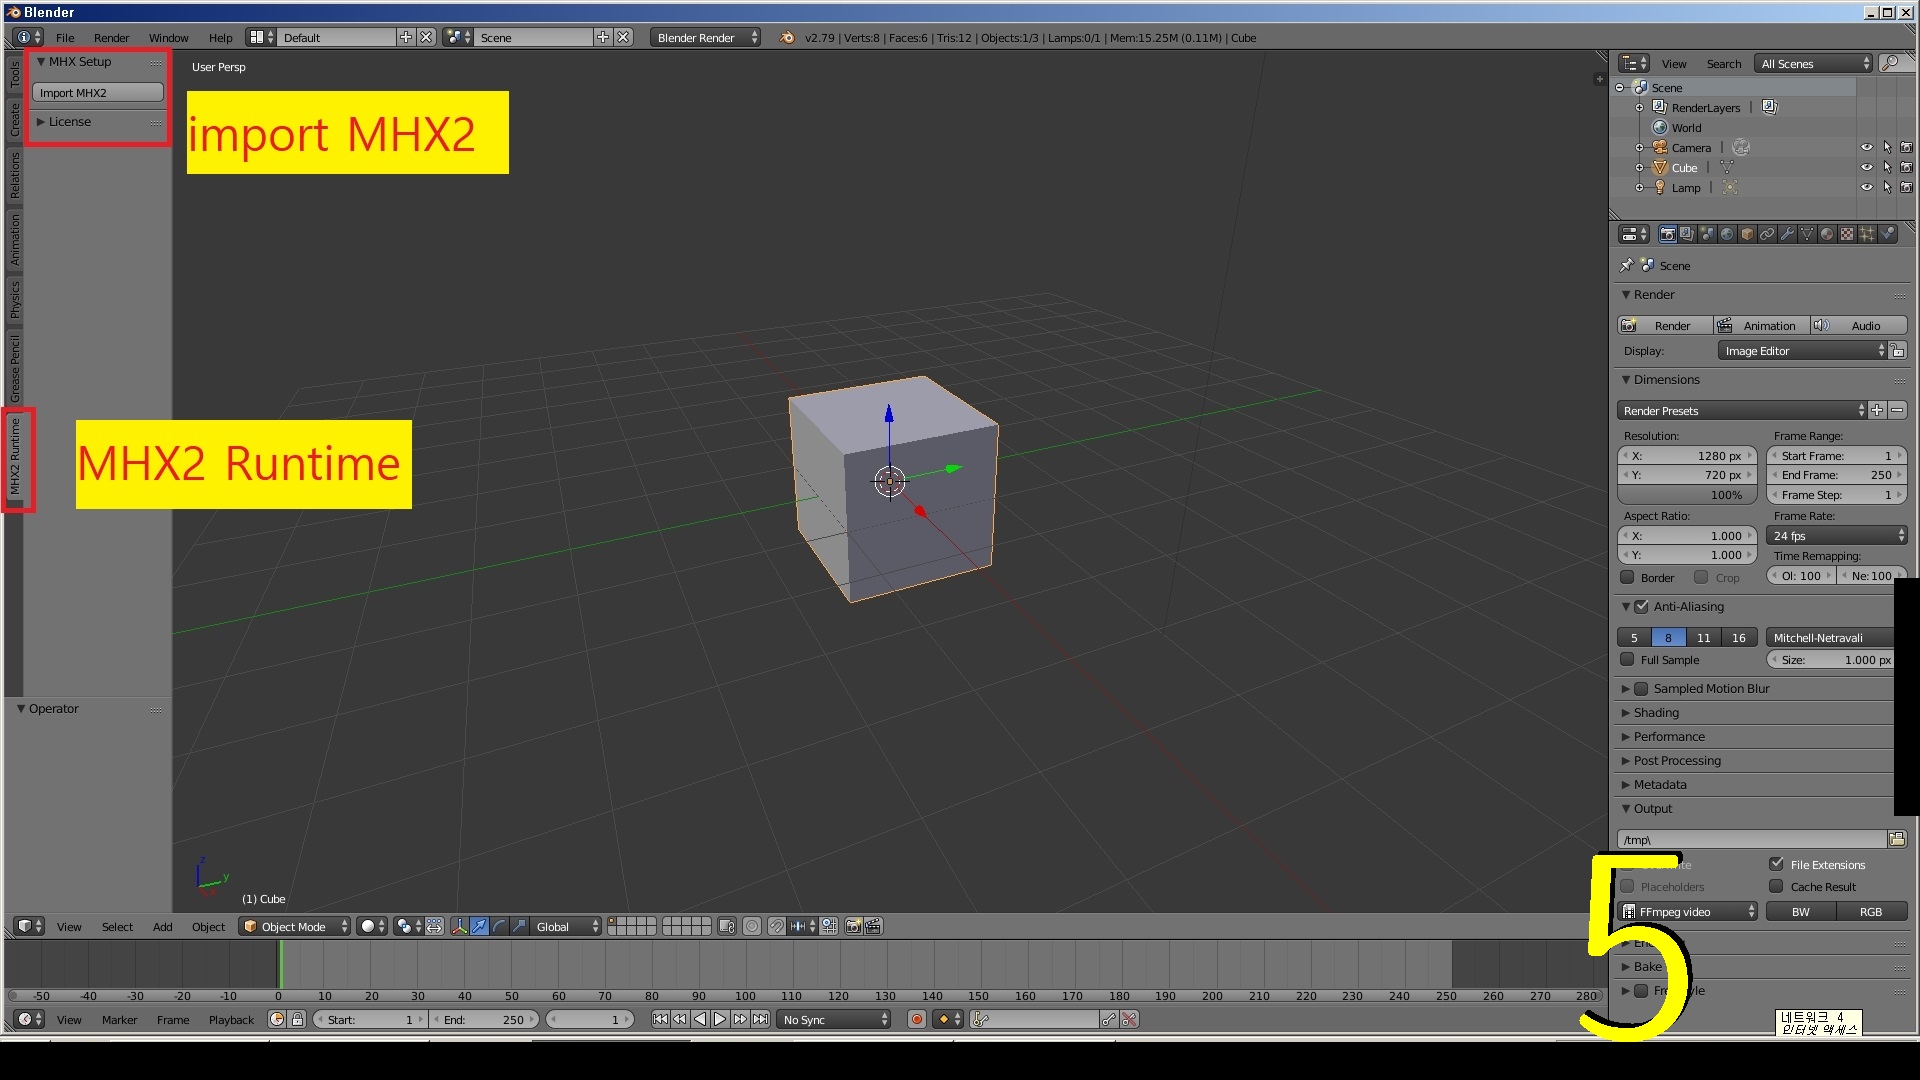Viewport: 1920px width, 1080px height.
Task: Open the Window menu
Action: tap(168, 37)
